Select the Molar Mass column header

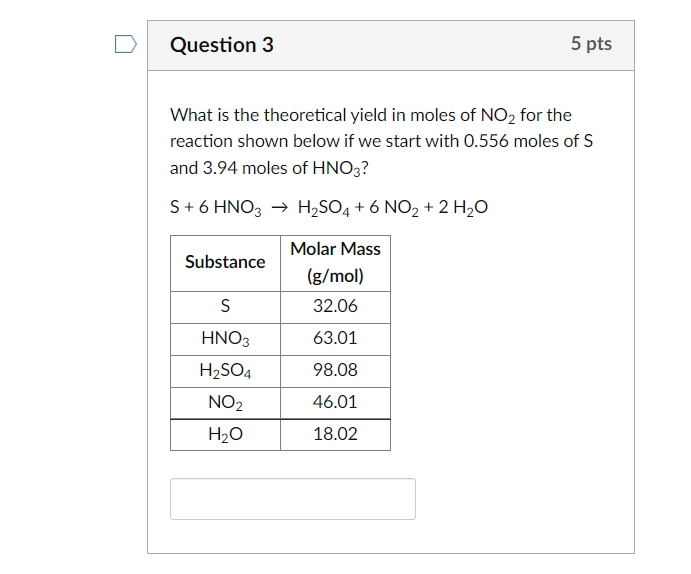coord(335,262)
